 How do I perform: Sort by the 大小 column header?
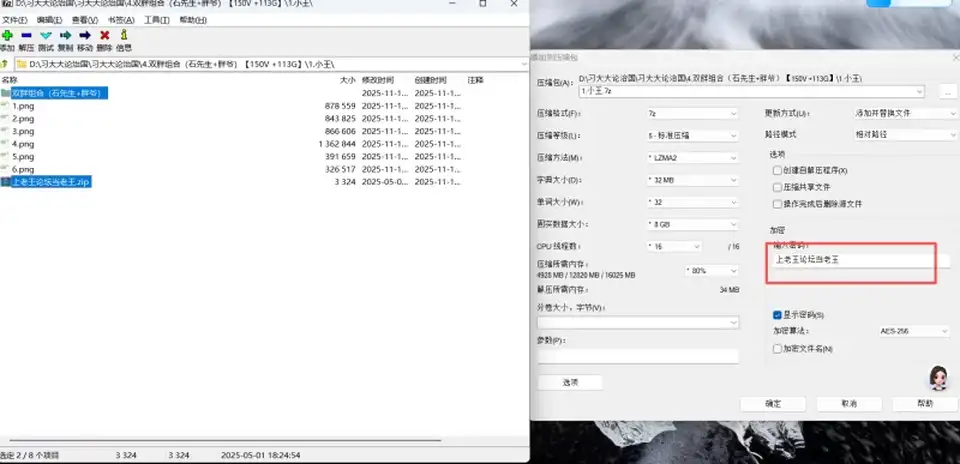coord(347,80)
